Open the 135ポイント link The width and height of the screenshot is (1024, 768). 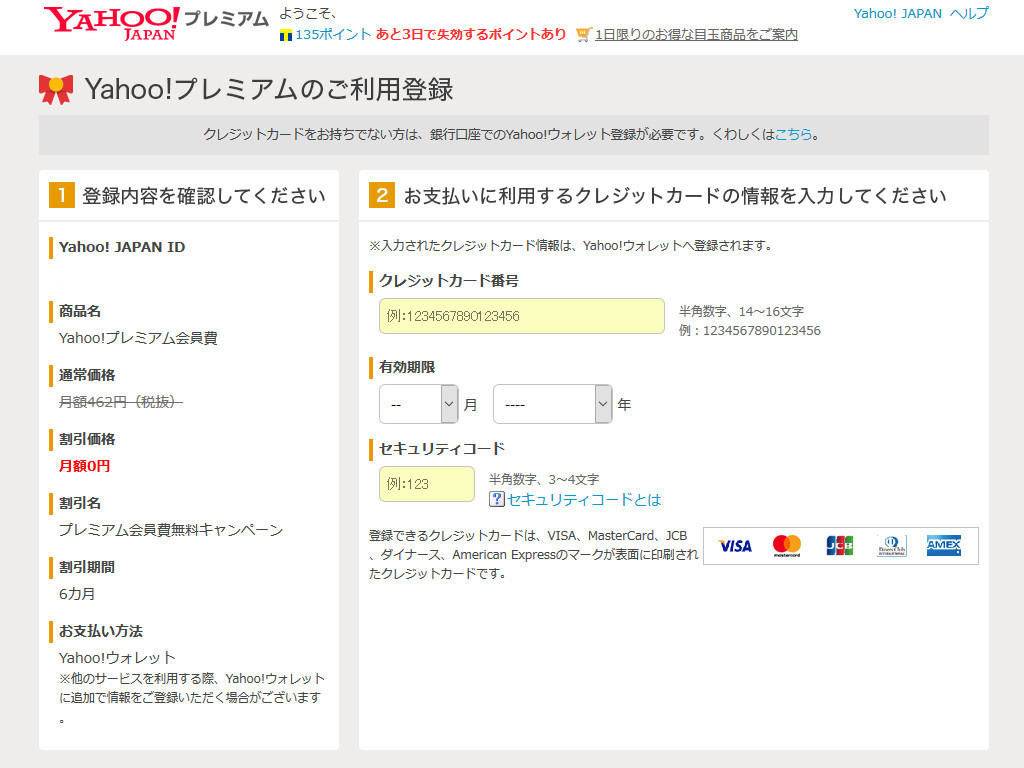coord(333,35)
